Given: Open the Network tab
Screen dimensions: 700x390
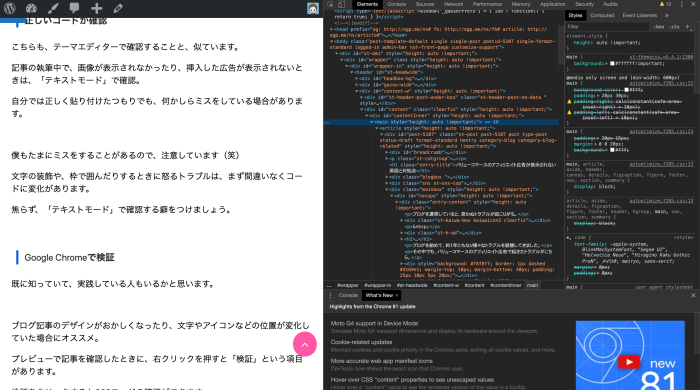Looking at the screenshot, I should click(454, 4).
